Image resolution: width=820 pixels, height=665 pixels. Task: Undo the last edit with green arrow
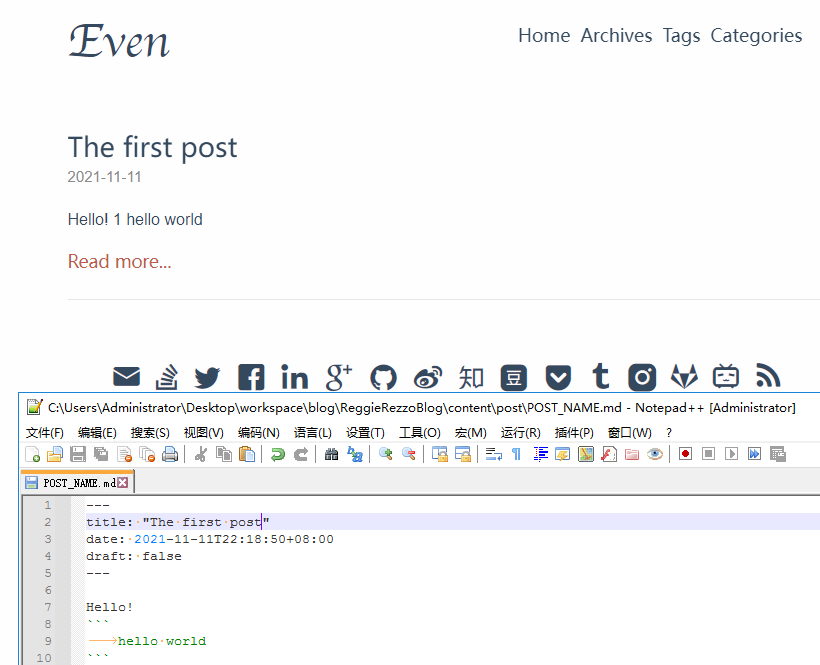[x=278, y=454]
